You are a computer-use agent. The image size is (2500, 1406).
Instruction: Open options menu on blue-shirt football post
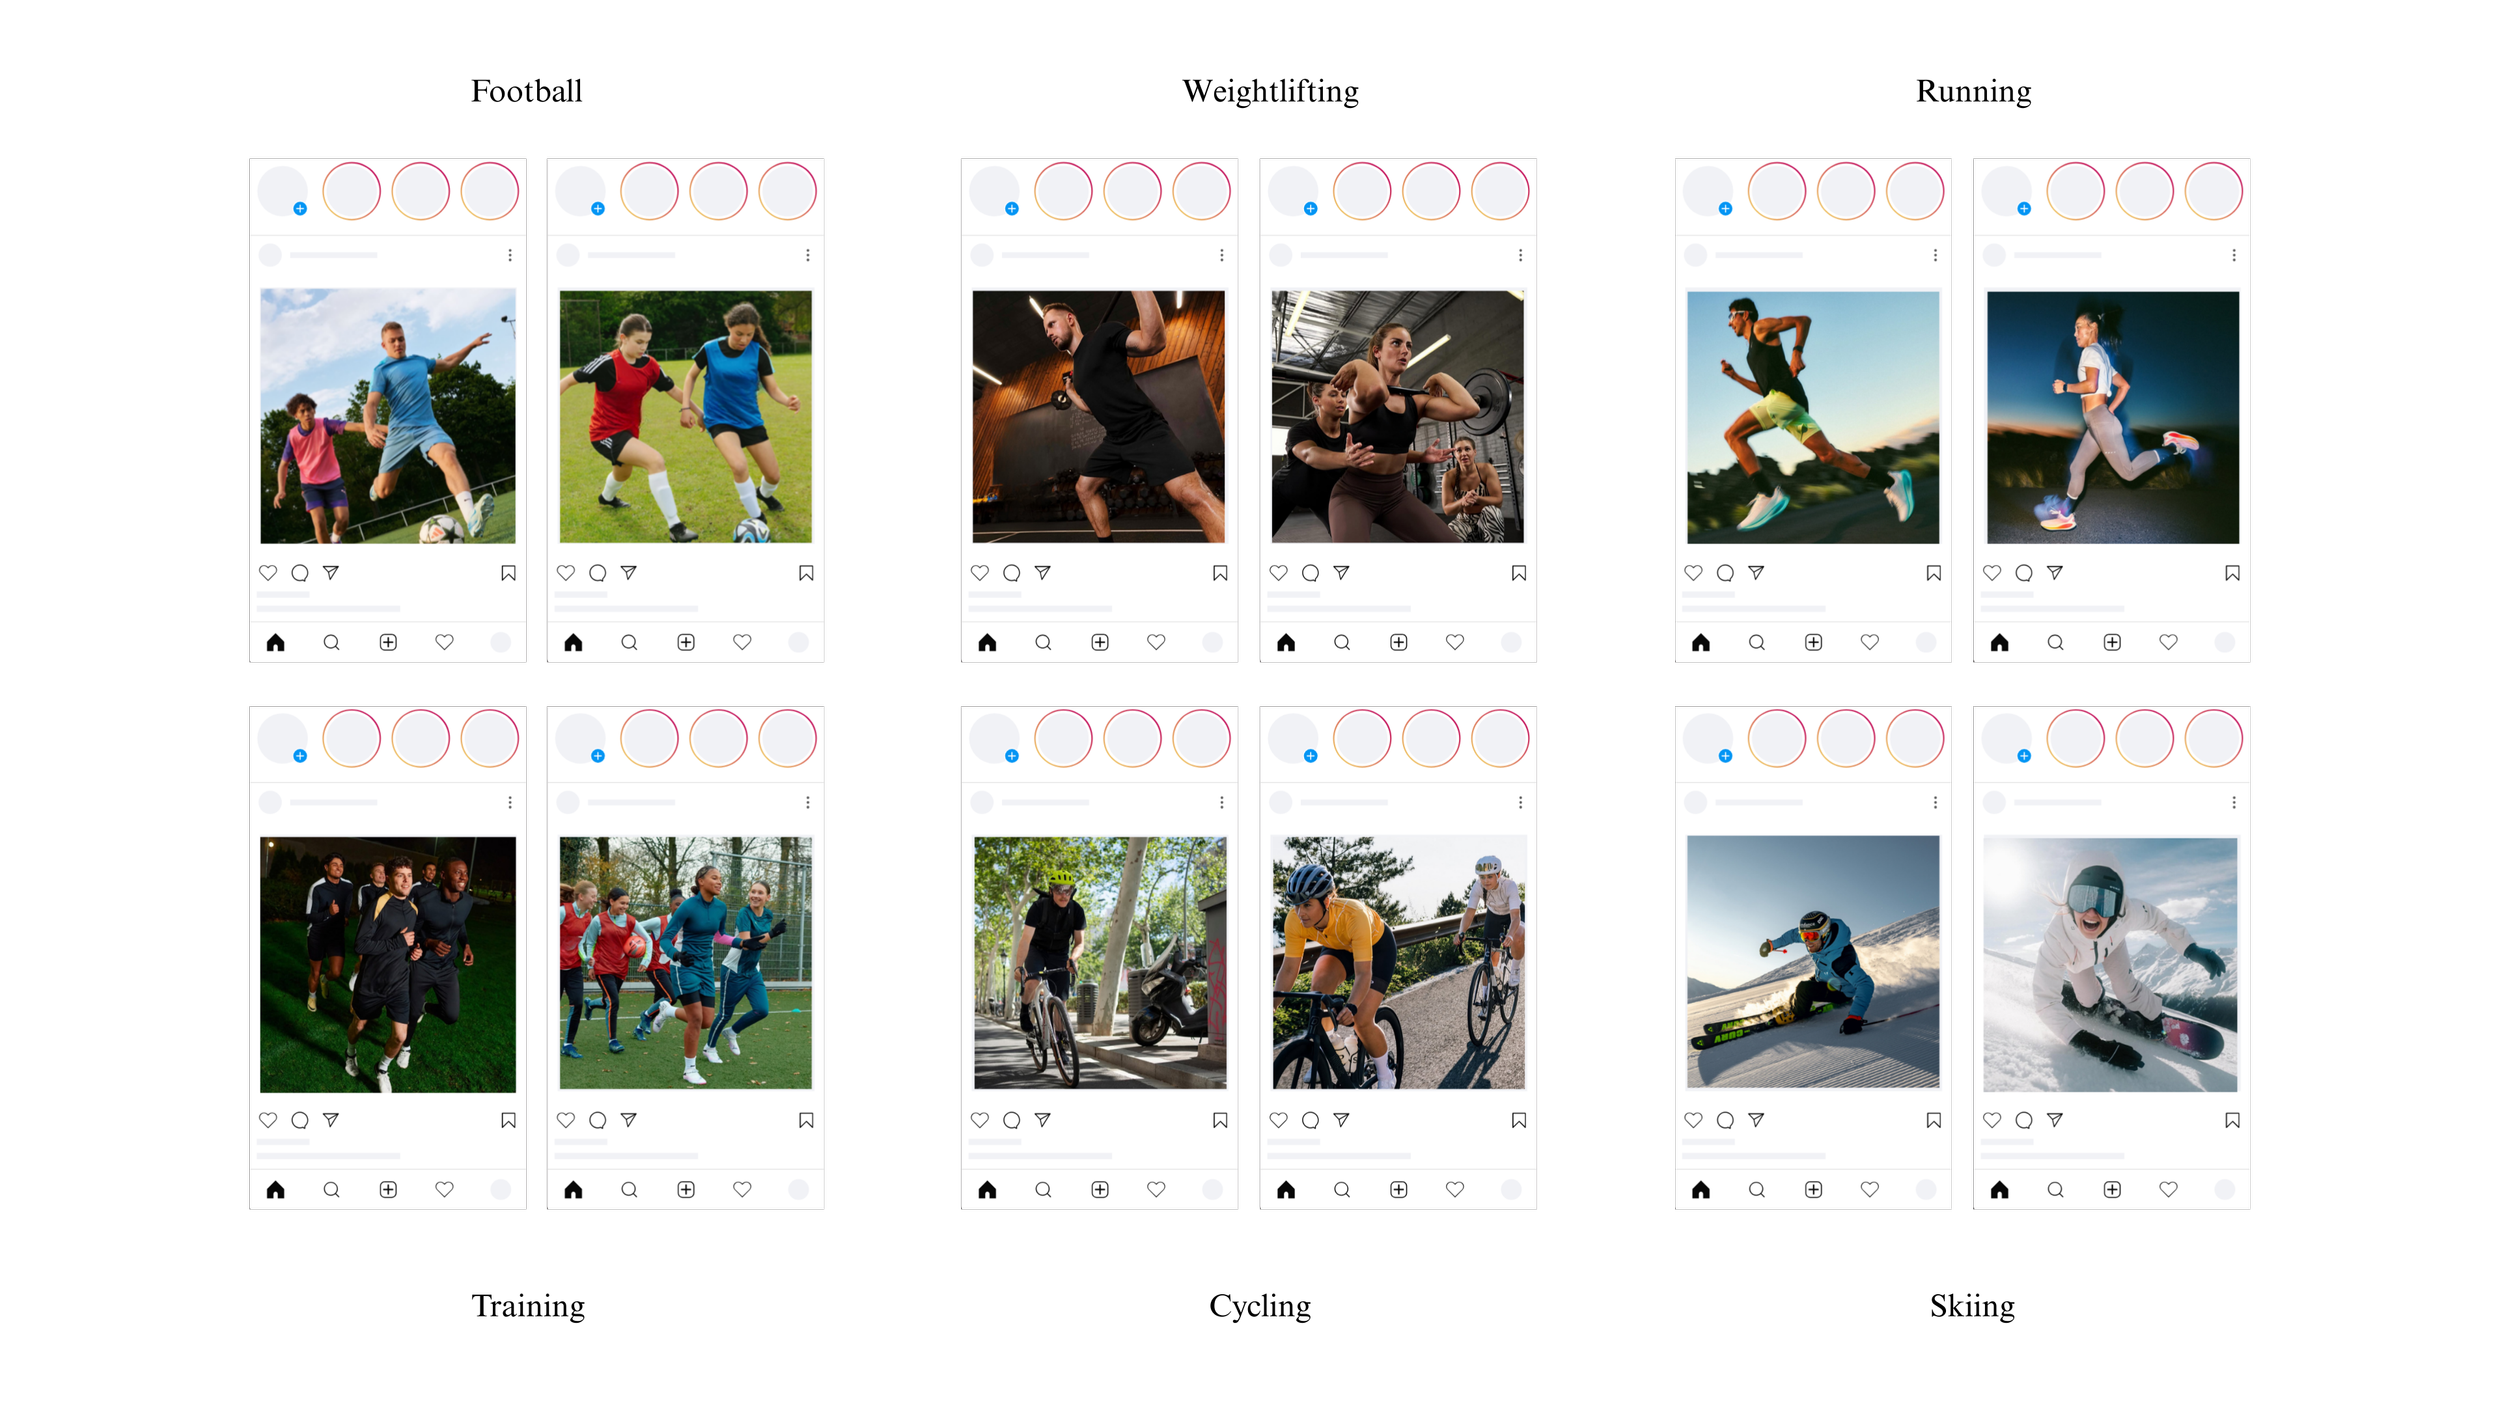click(510, 255)
